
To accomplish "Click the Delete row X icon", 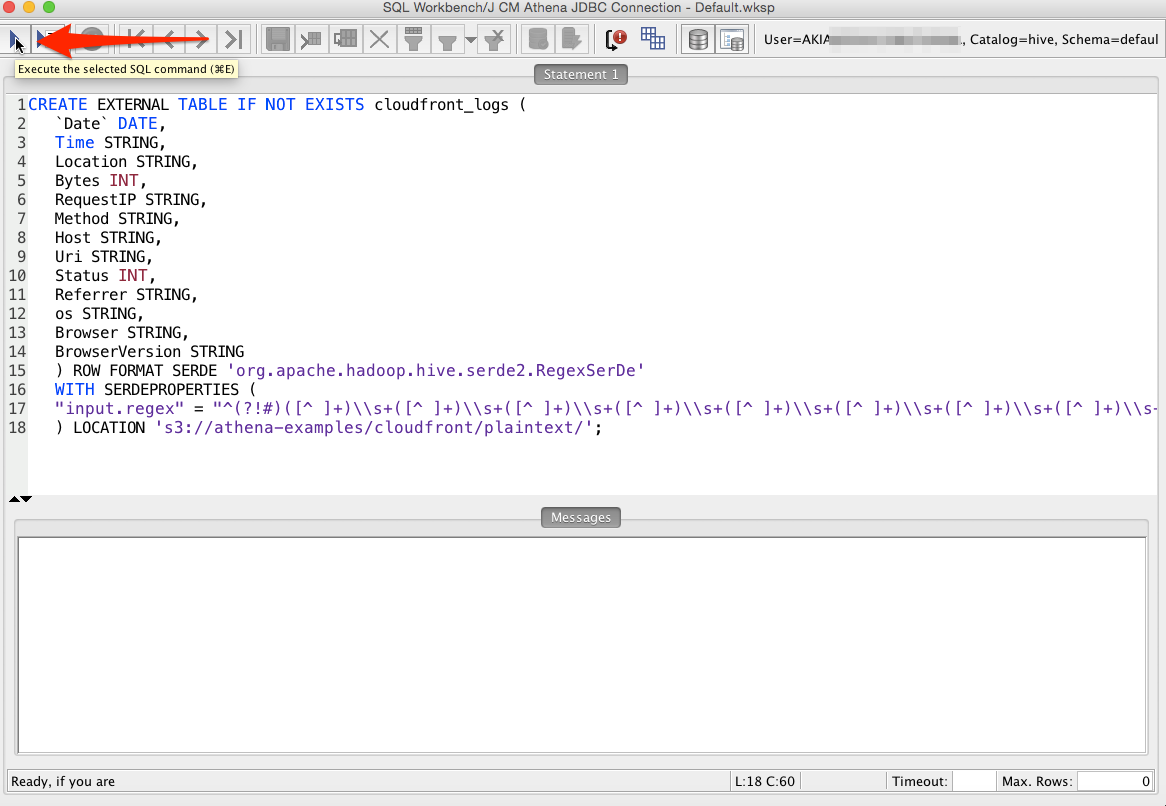I will coord(379,39).
